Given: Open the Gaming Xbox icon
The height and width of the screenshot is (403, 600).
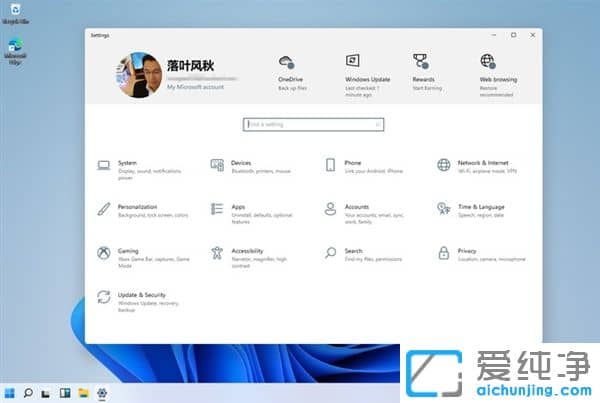Looking at the screenshot, I should coord(103,253).
